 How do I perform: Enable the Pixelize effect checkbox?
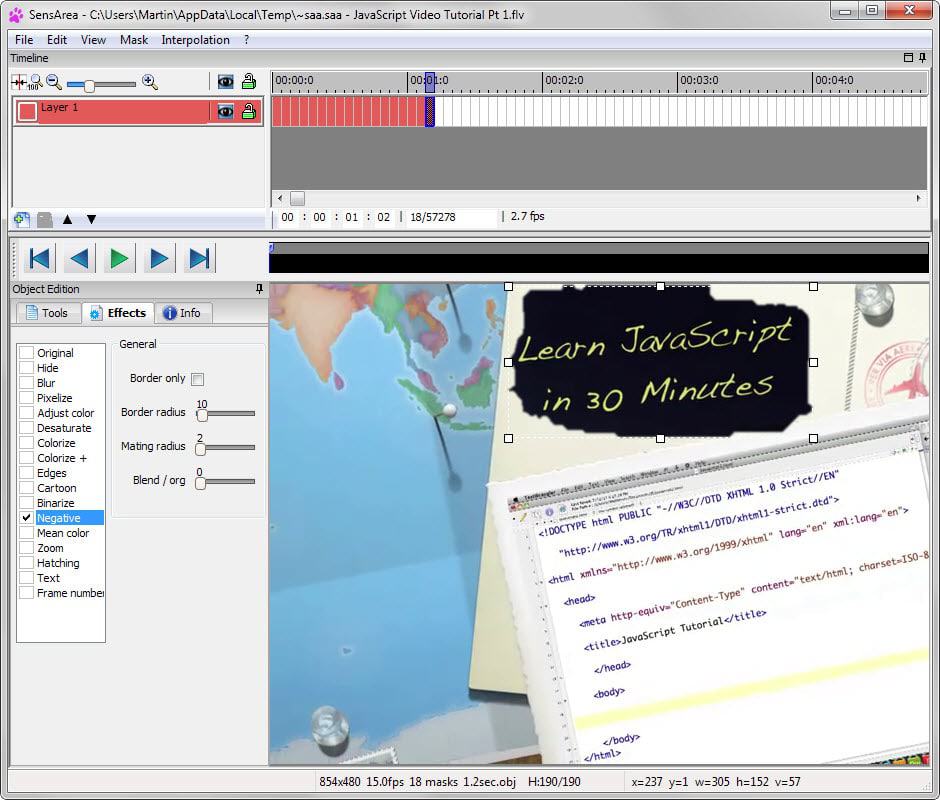click(x=27, y=398)
